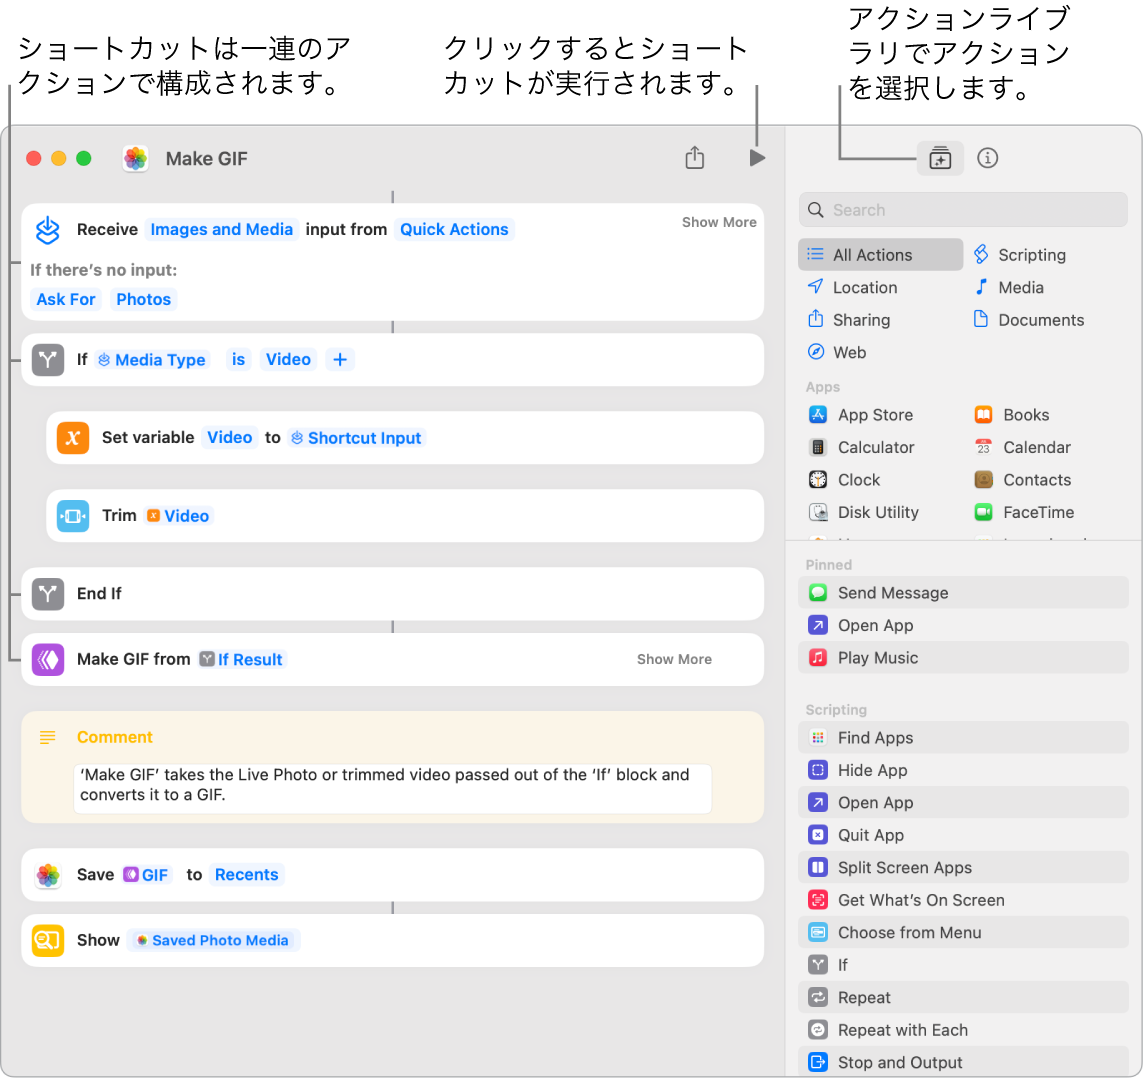The height and width of the screenshot is (1080, 1144).
Task: Select the Trim video action icon
Action: (73, 516)
